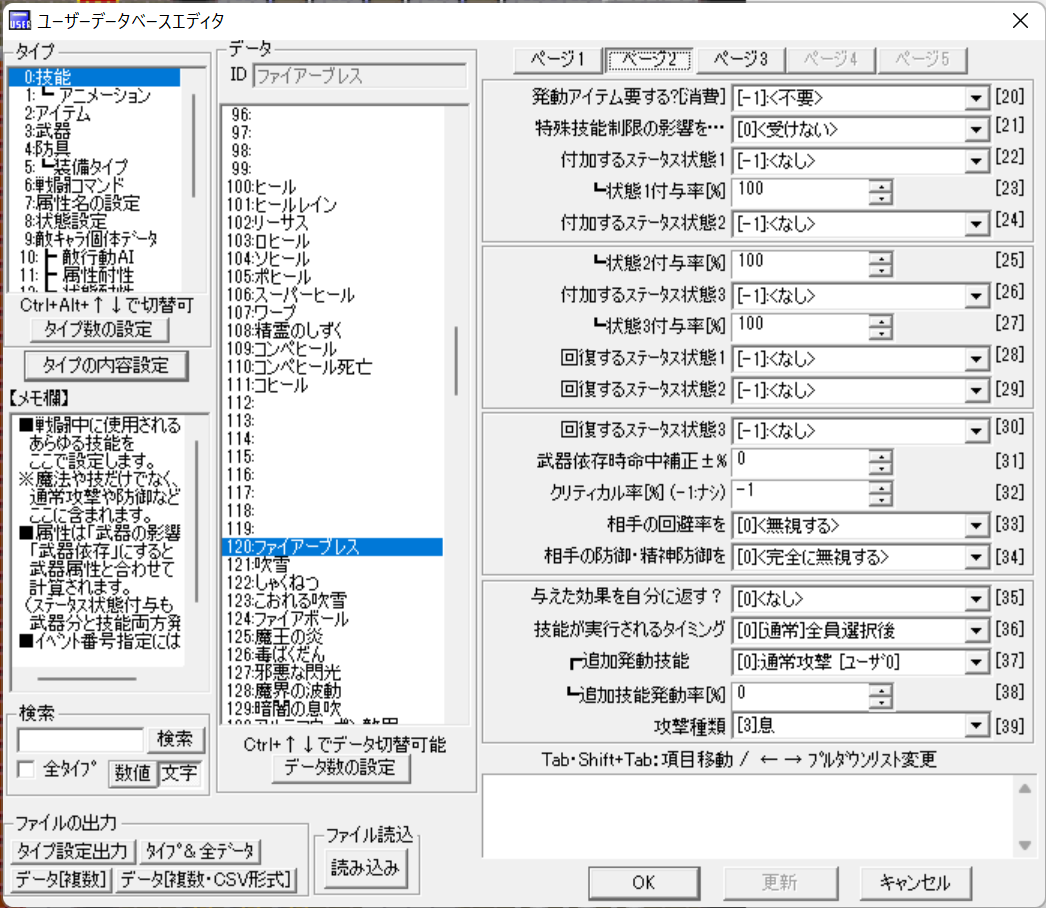Decrease クリティカル率 stepper value
Screen dimensions: 1046x908
[x=881, y=500]
